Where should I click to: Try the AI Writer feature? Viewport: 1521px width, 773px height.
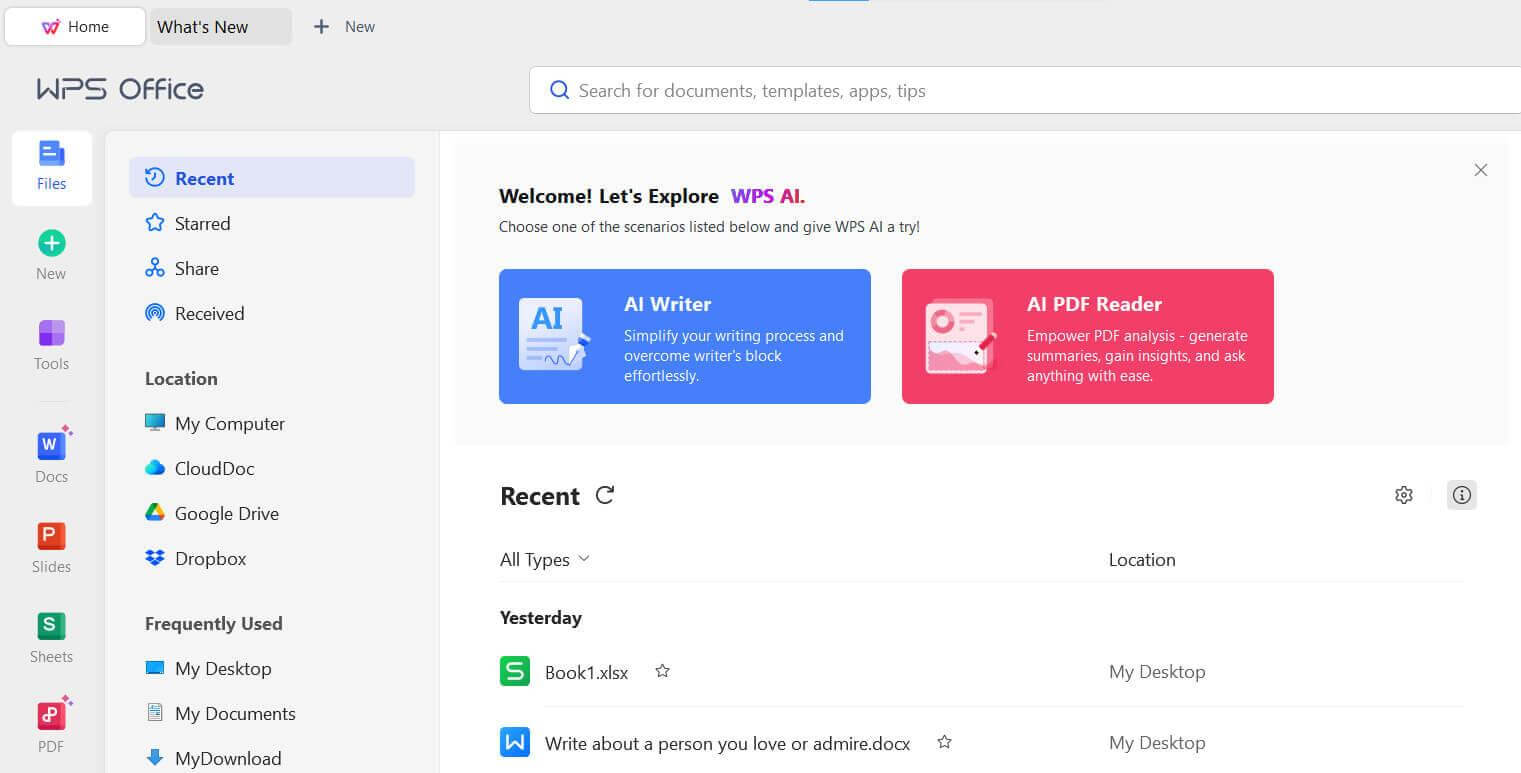pyautogui.click(x=684, y=336)
